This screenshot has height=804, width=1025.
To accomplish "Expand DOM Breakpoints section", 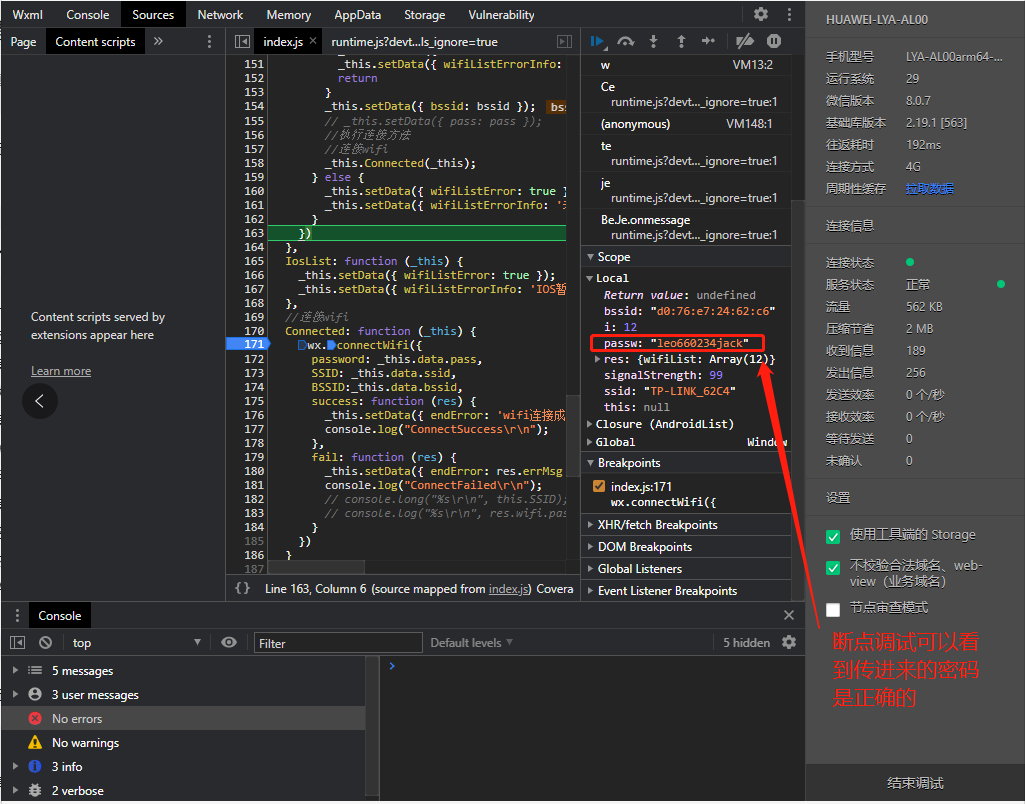I will pyautogui.click(x=591, y=547).
